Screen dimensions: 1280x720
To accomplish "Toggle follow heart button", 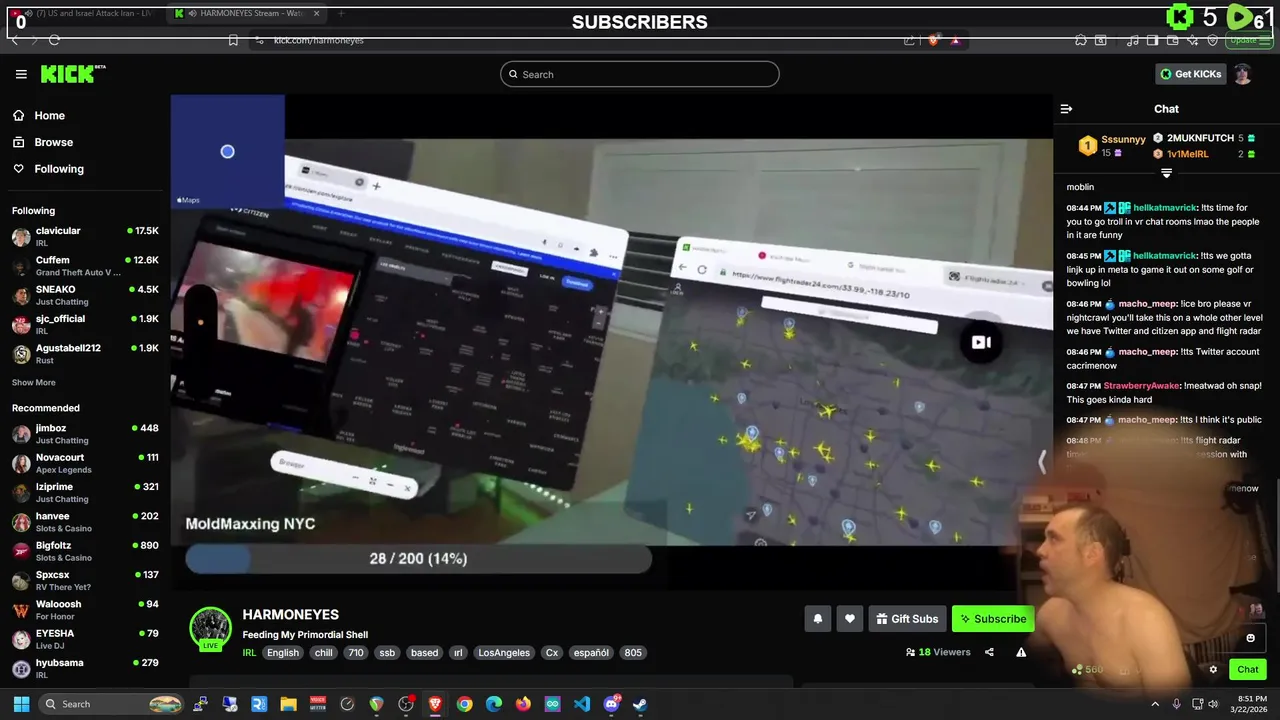I will tap(849, 619).
